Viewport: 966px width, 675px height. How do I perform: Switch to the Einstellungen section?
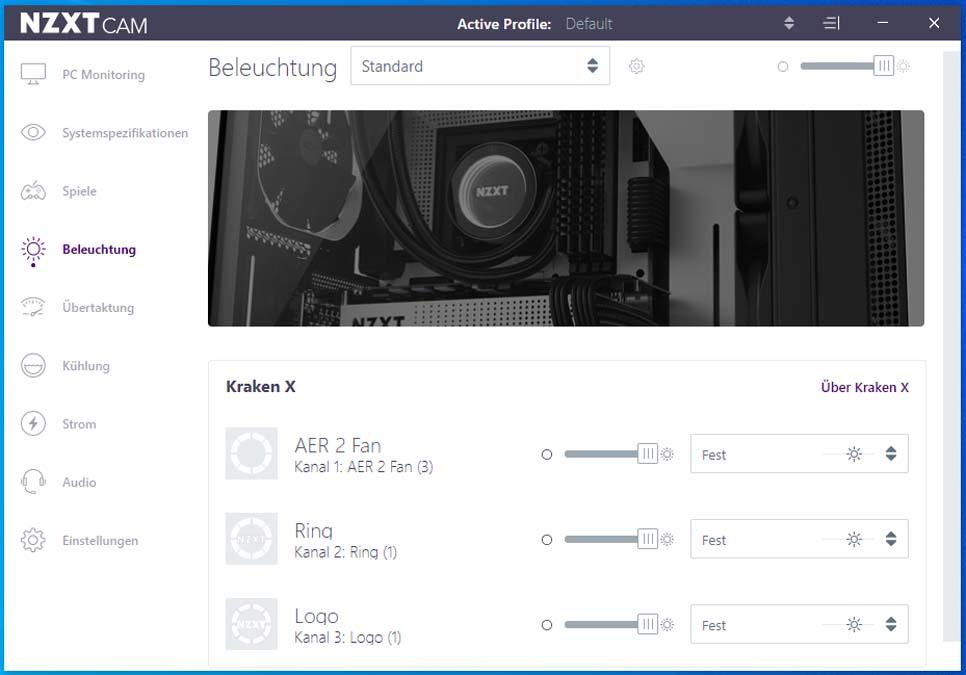point(99,541)
